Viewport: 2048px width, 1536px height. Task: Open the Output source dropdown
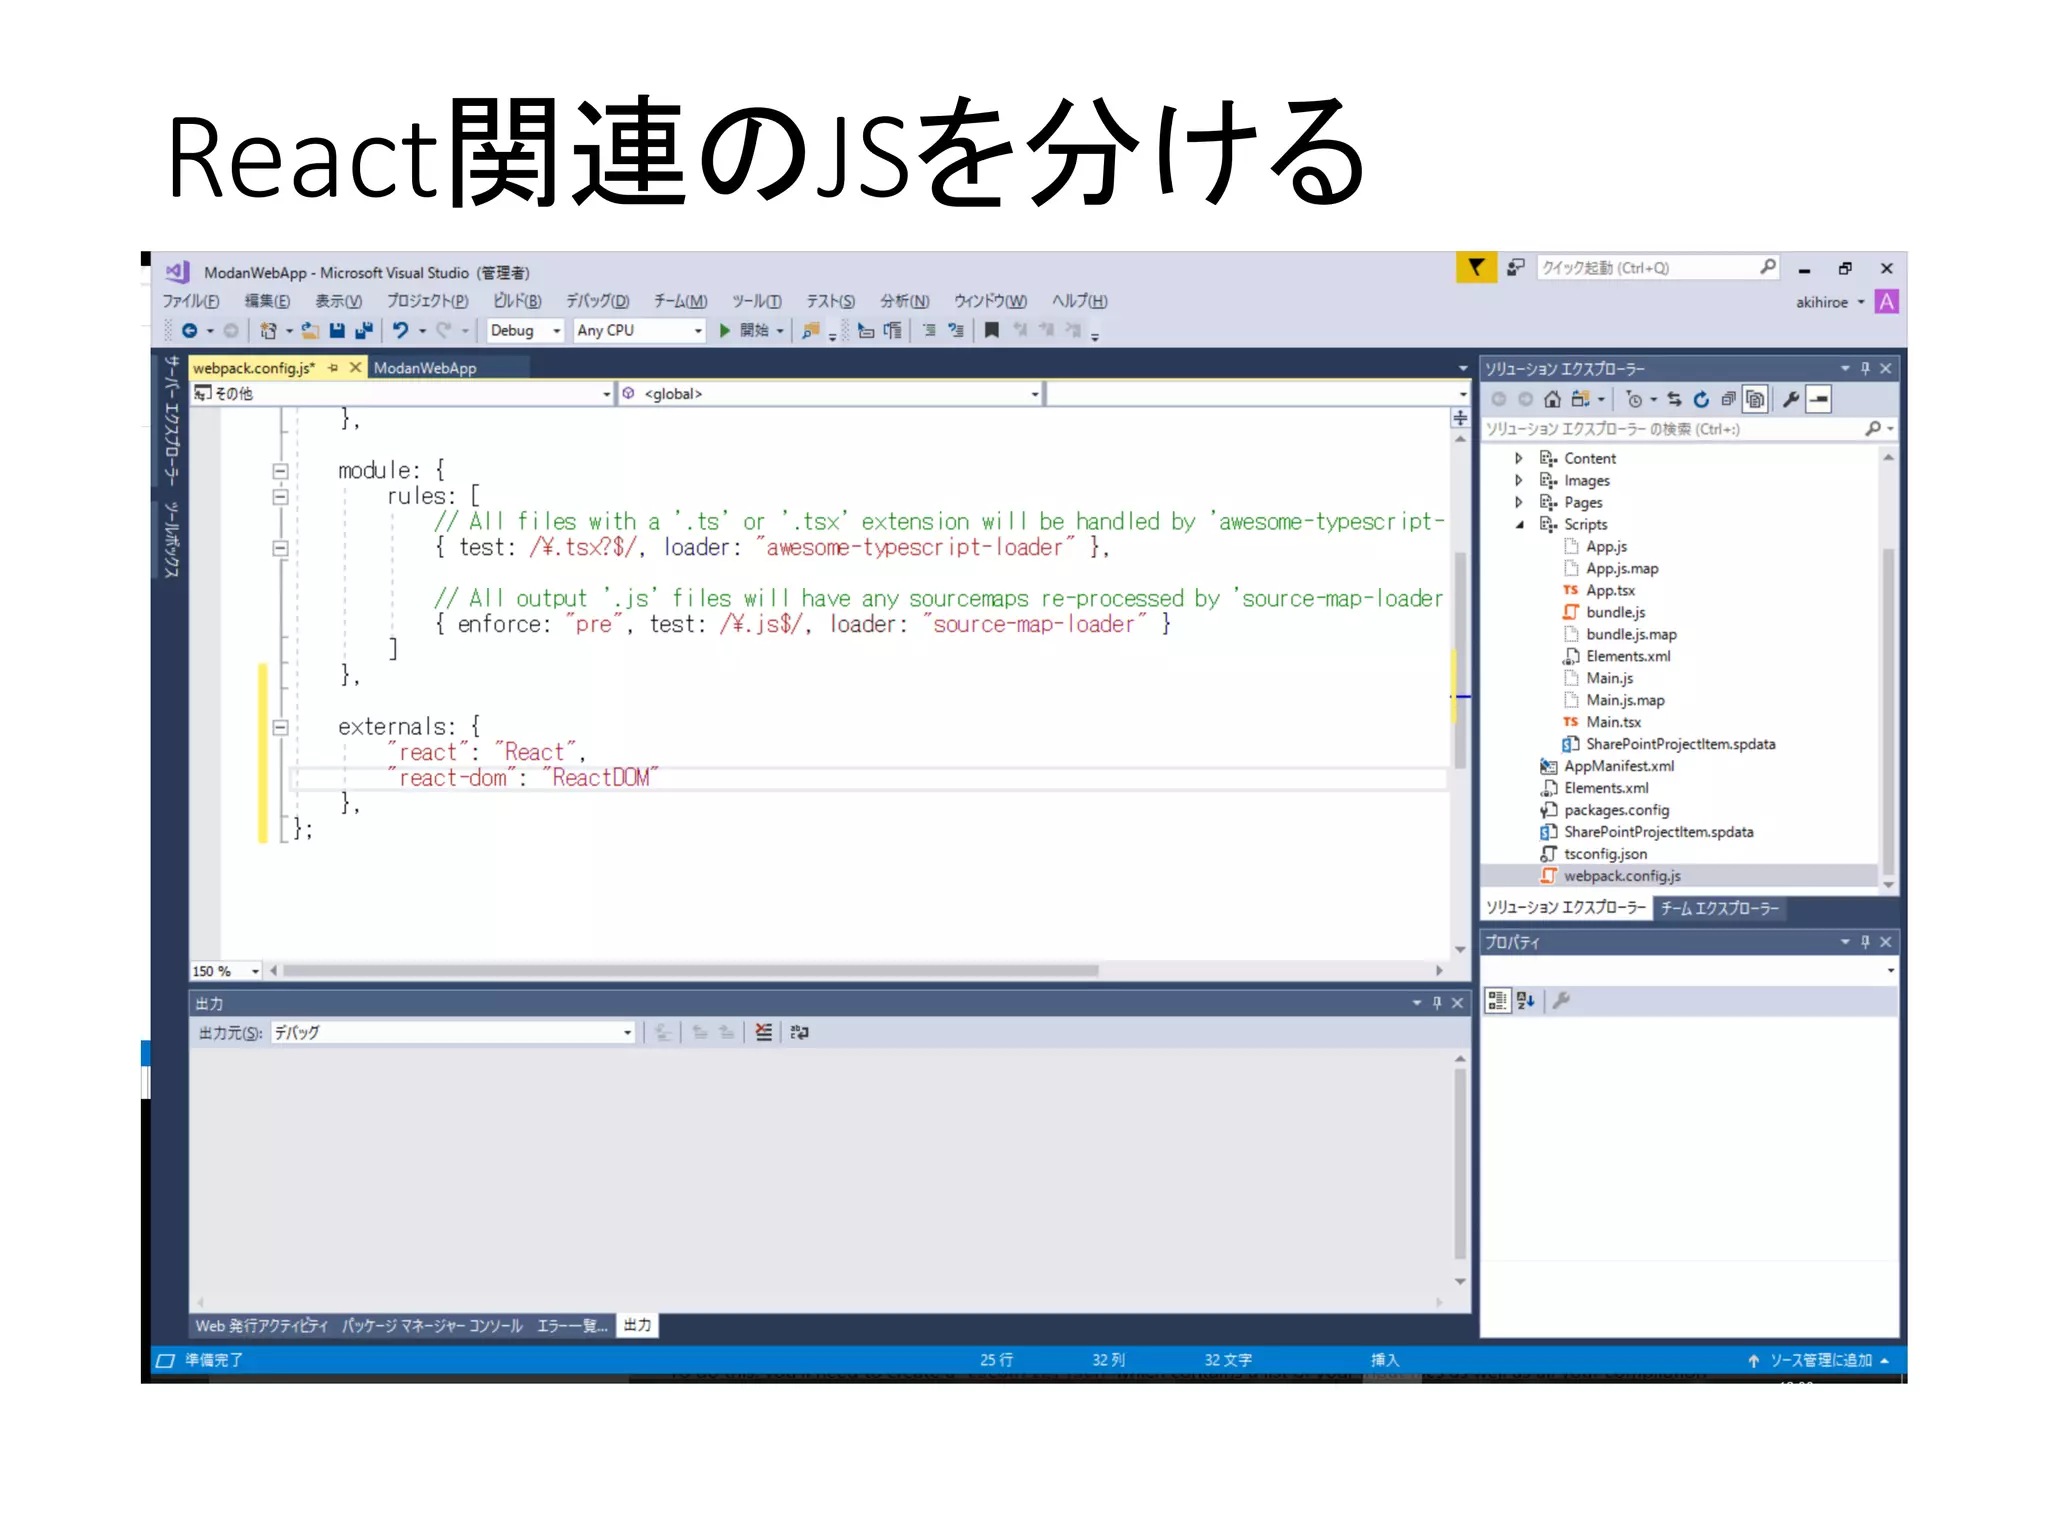tap(453, 1032)
